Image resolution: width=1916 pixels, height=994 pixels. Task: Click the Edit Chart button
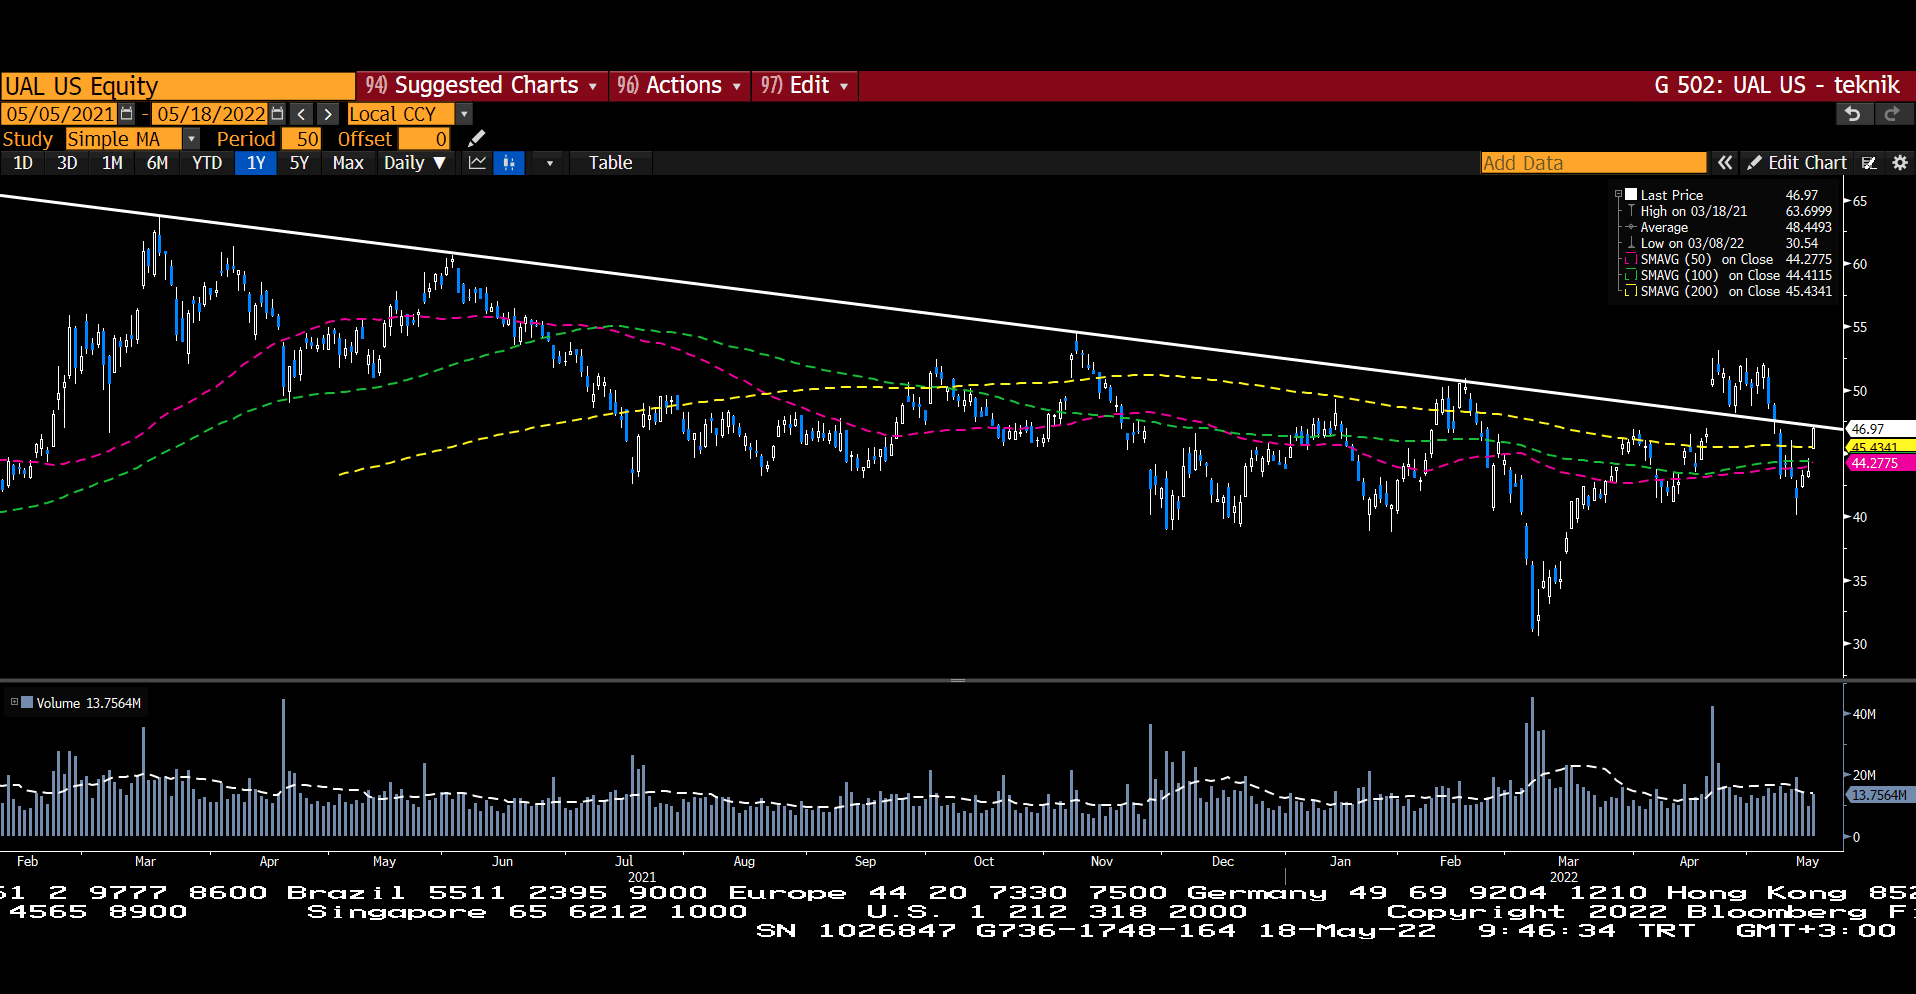[x=1797, y=162]
